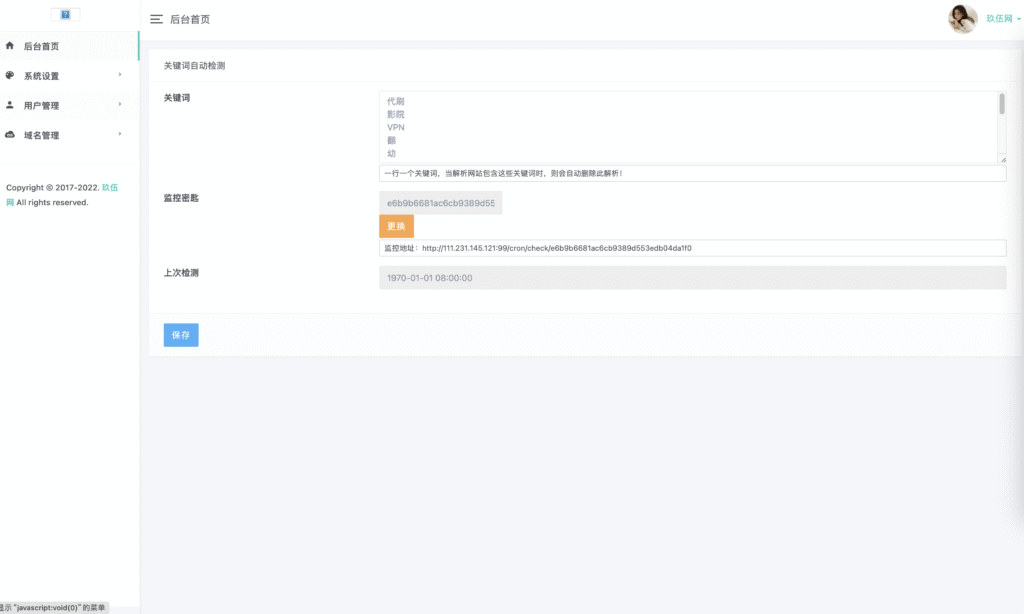This screenshot has height=614, width=1024.
Task: Click the blue 保存 button
Action: coord(181,335)
